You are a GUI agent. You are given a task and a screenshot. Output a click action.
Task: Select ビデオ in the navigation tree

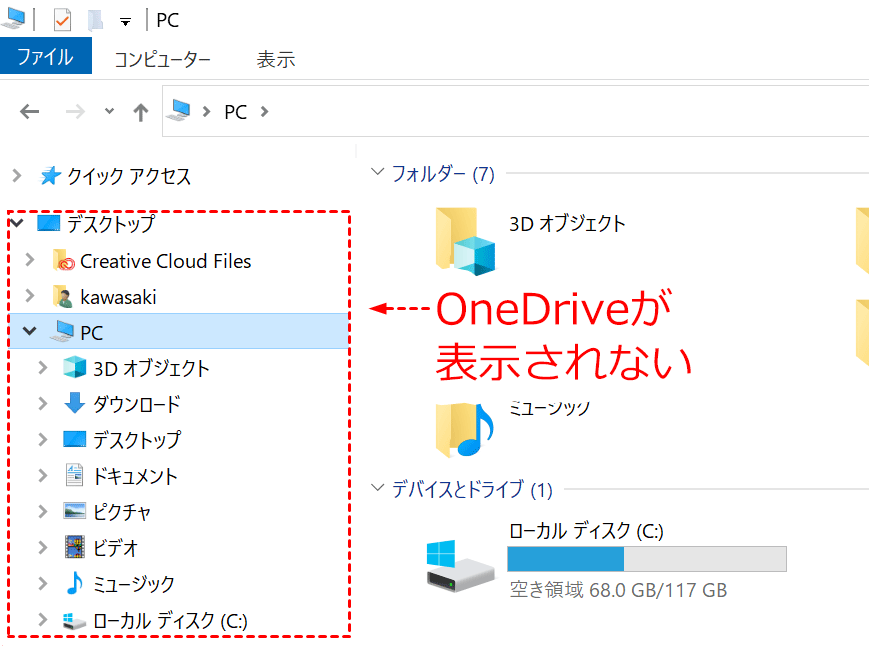point(115,548)
